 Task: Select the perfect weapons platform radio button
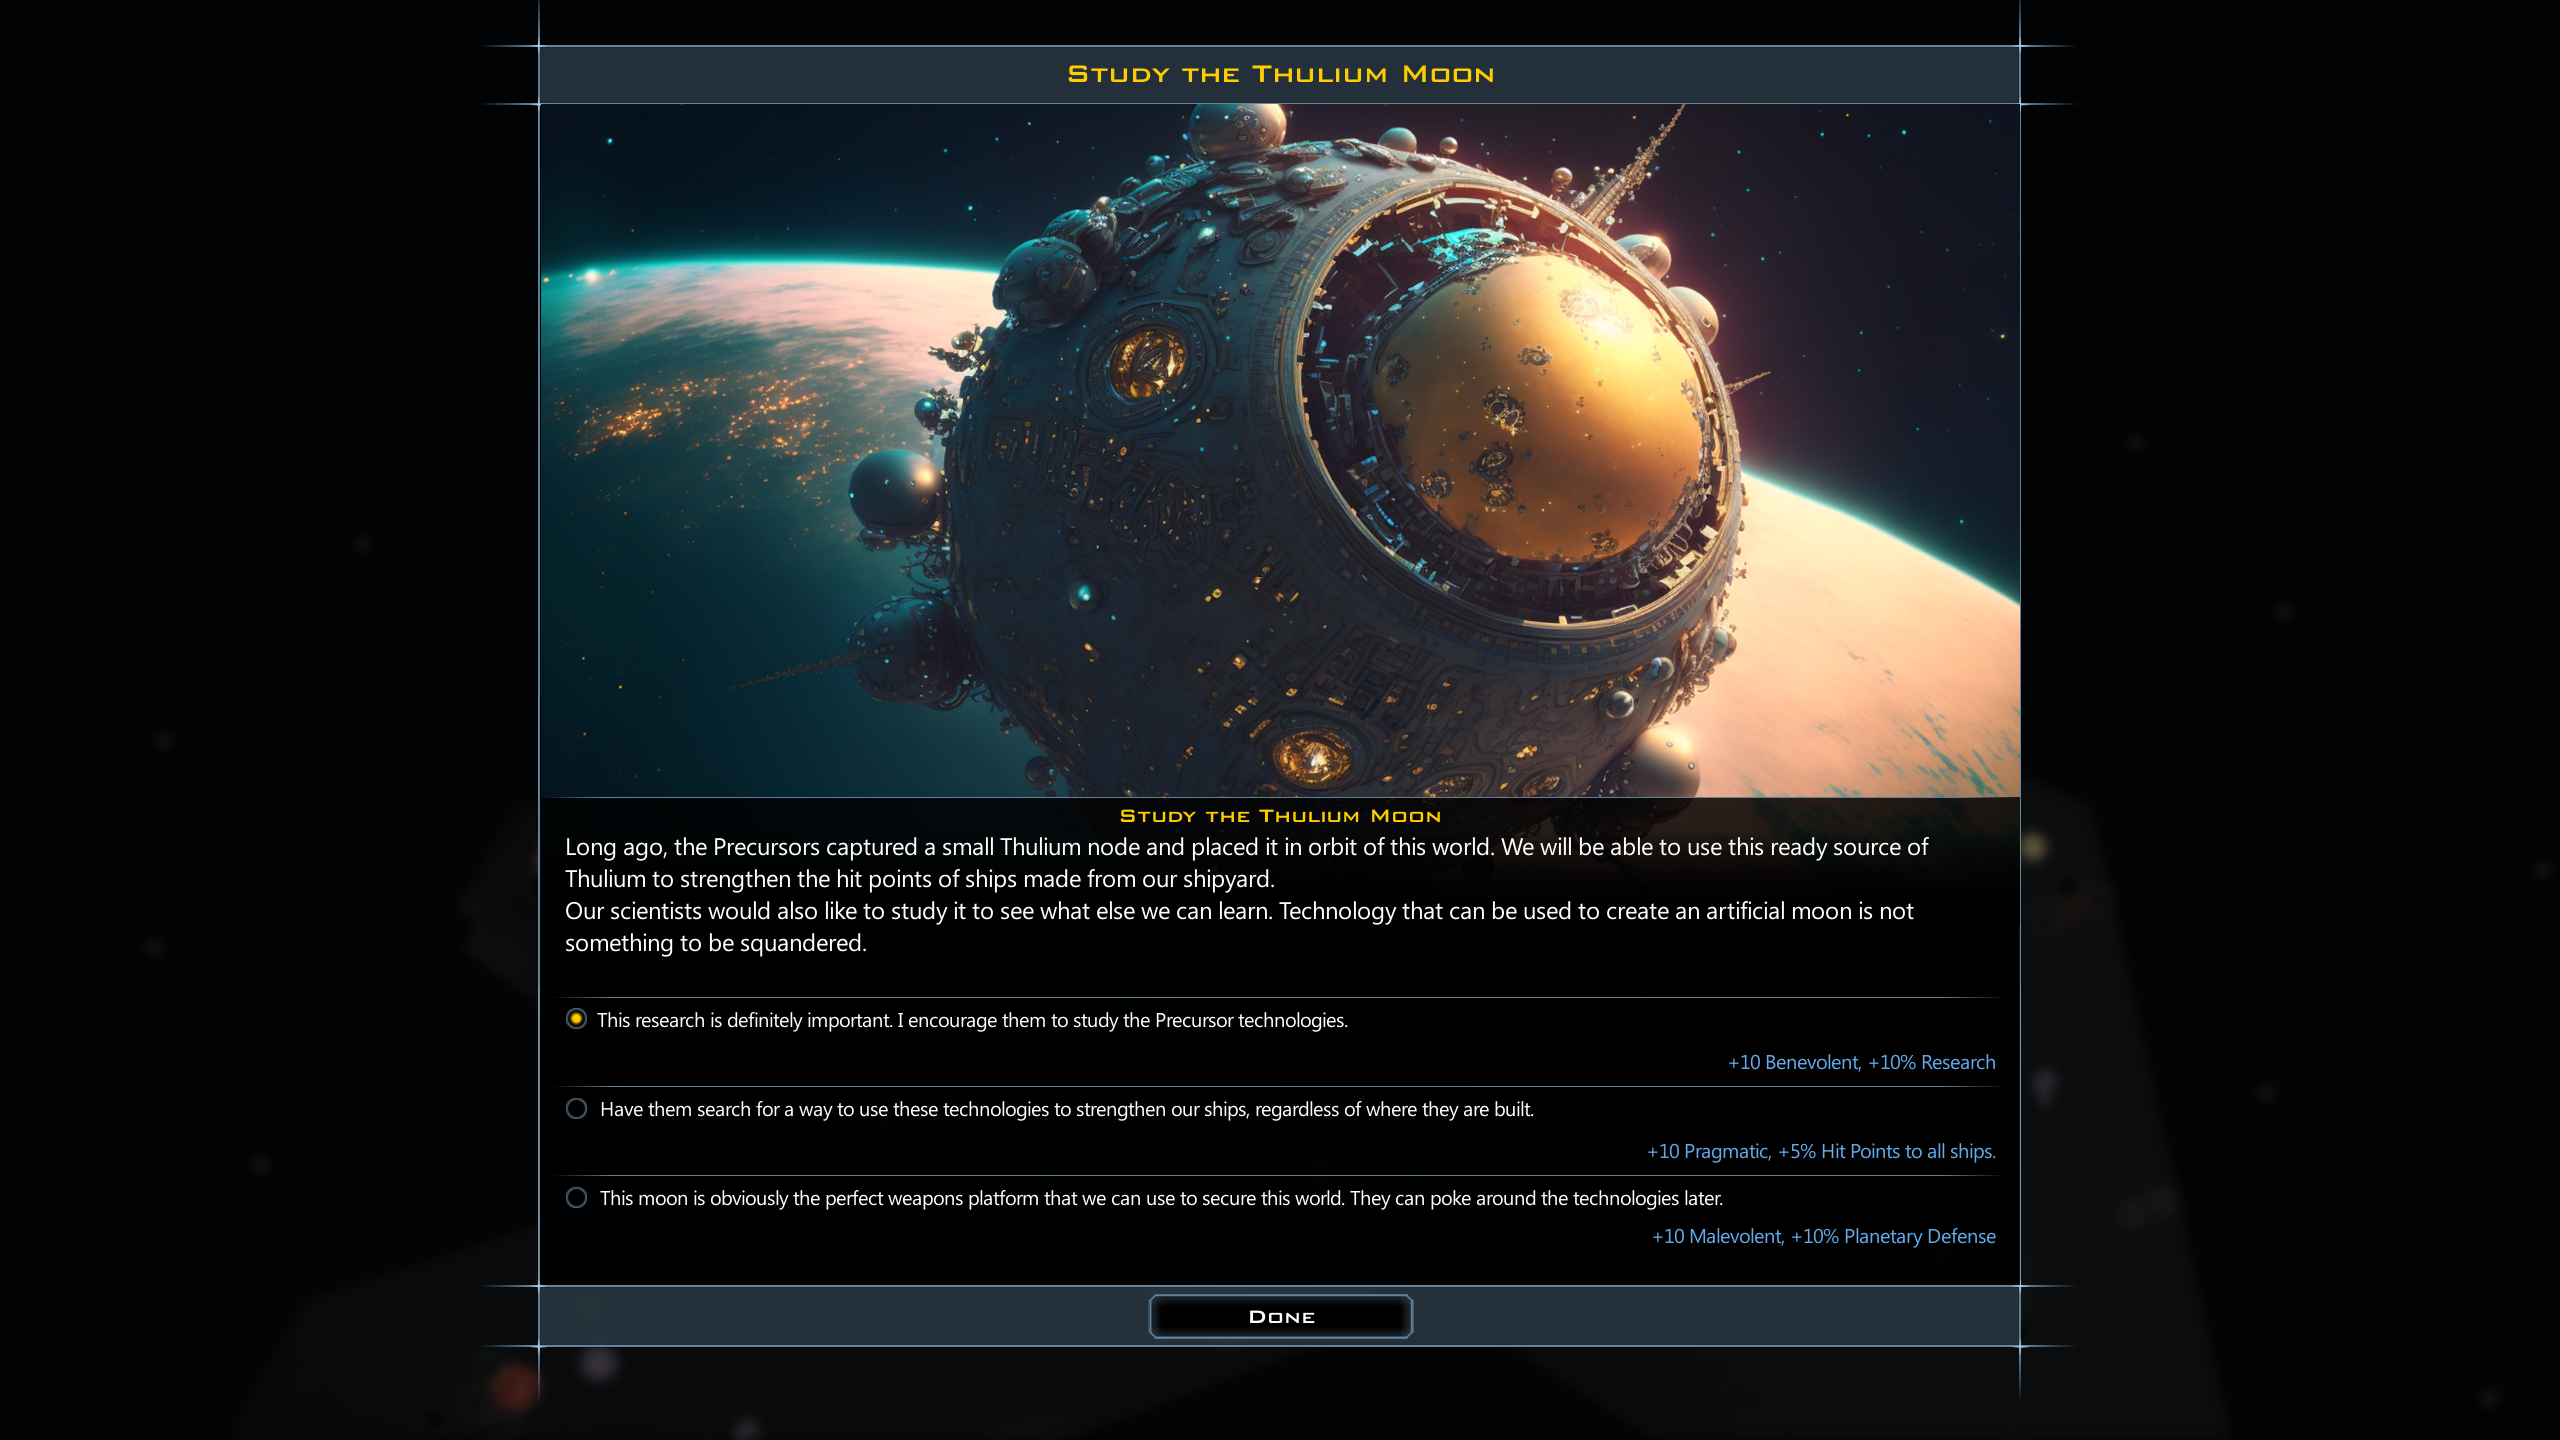coord(576,1197)
